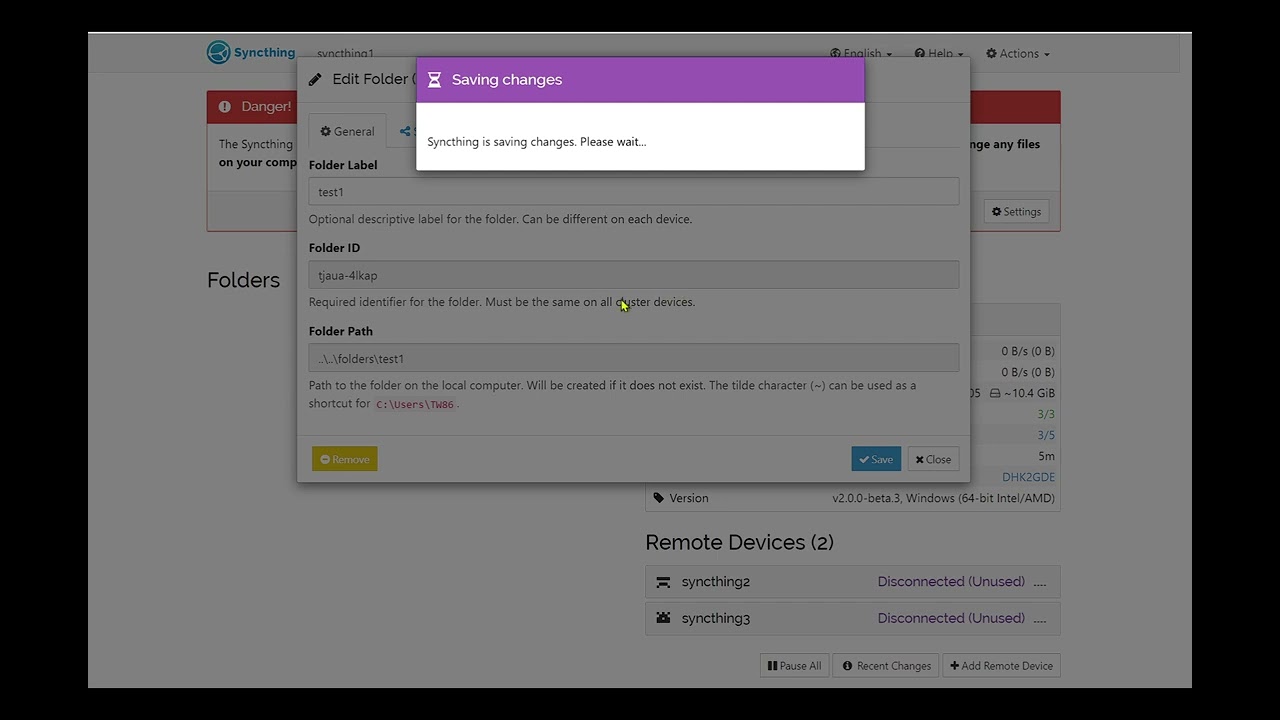Click the C:\Users\TW86 path text
The width and height of the screenshot is (1280, 720).
click(415, 404)
